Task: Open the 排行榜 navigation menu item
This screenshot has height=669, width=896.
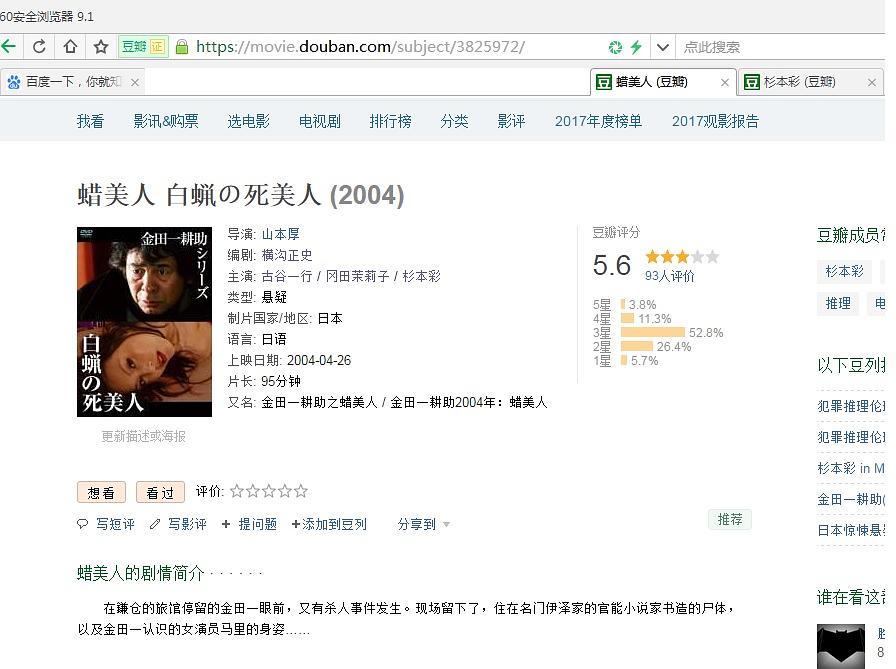Action: pyautogui.click(x=390, y=121)
